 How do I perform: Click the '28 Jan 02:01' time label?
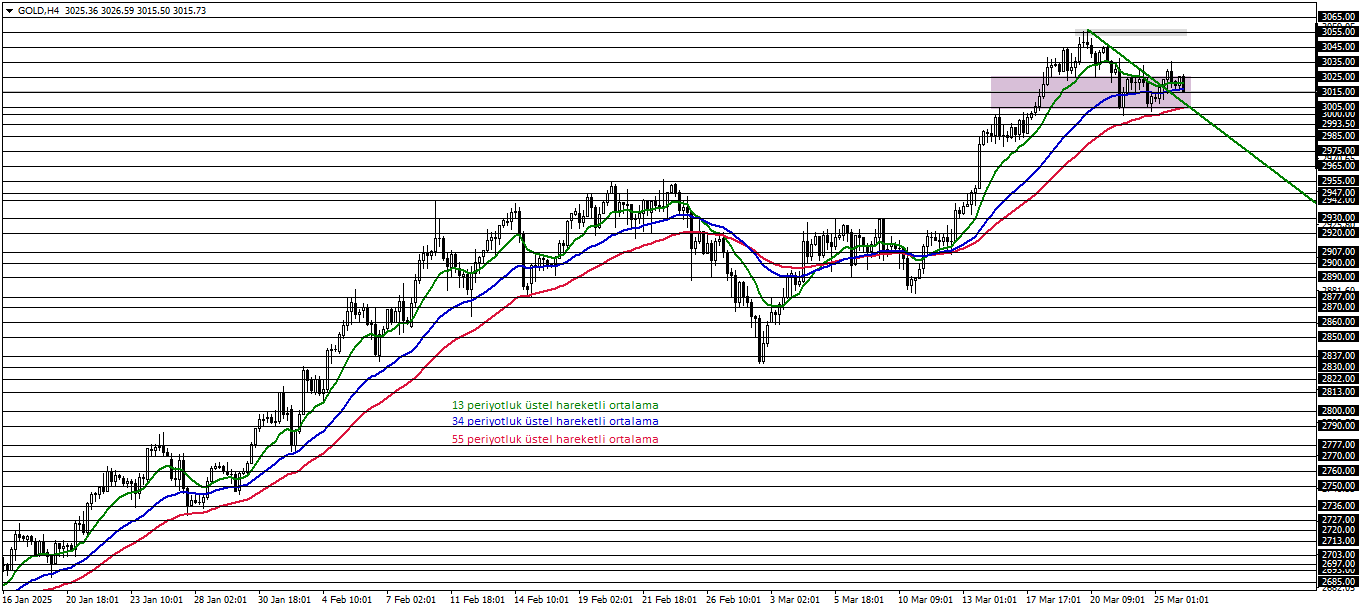[x=221, y=601]
